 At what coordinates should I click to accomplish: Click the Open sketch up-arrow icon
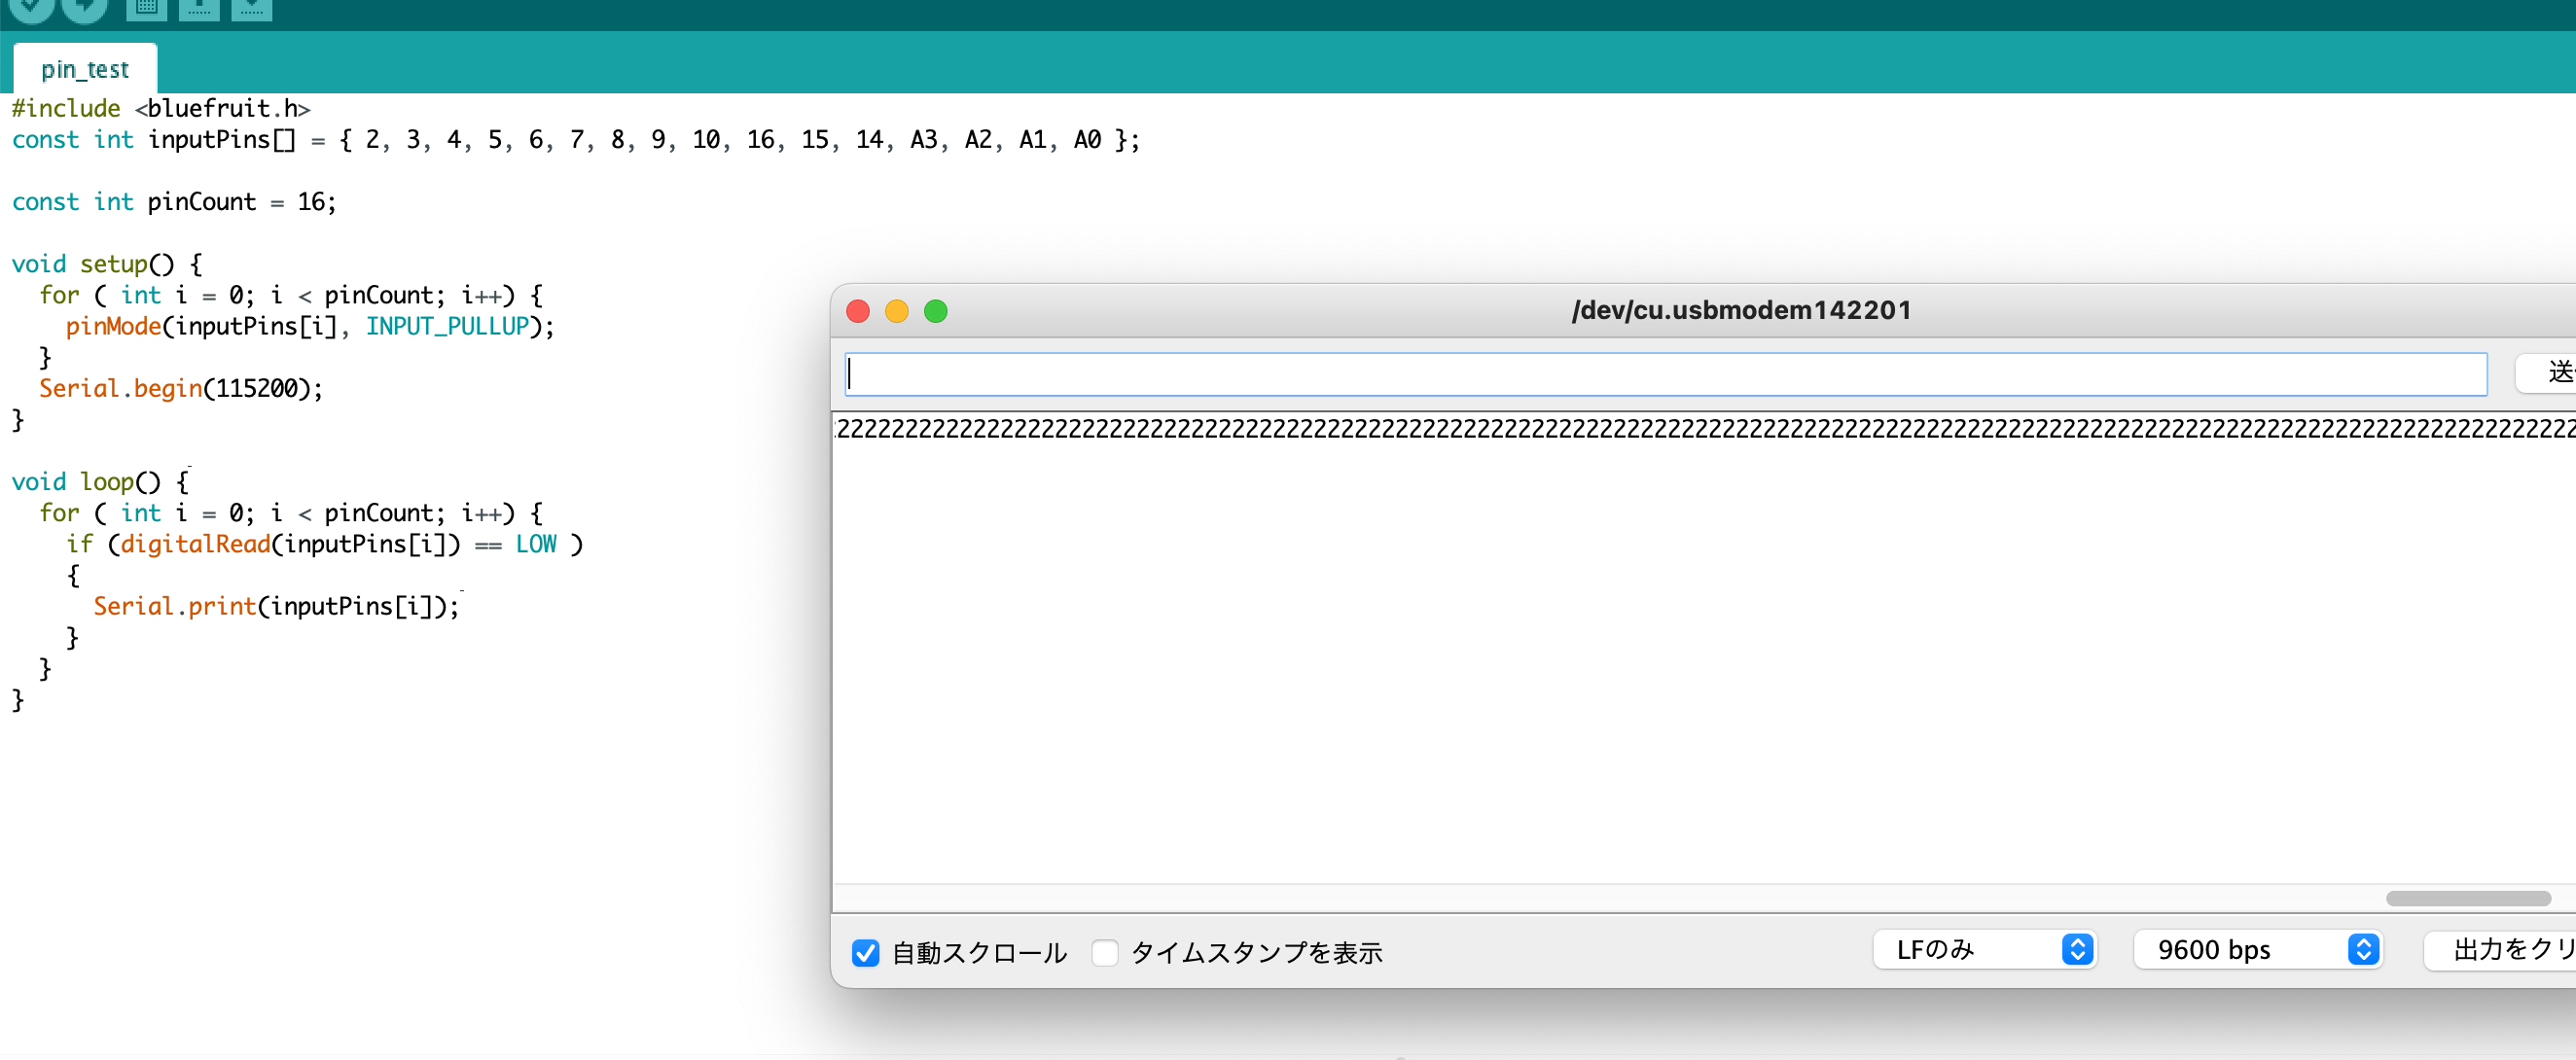199,8
